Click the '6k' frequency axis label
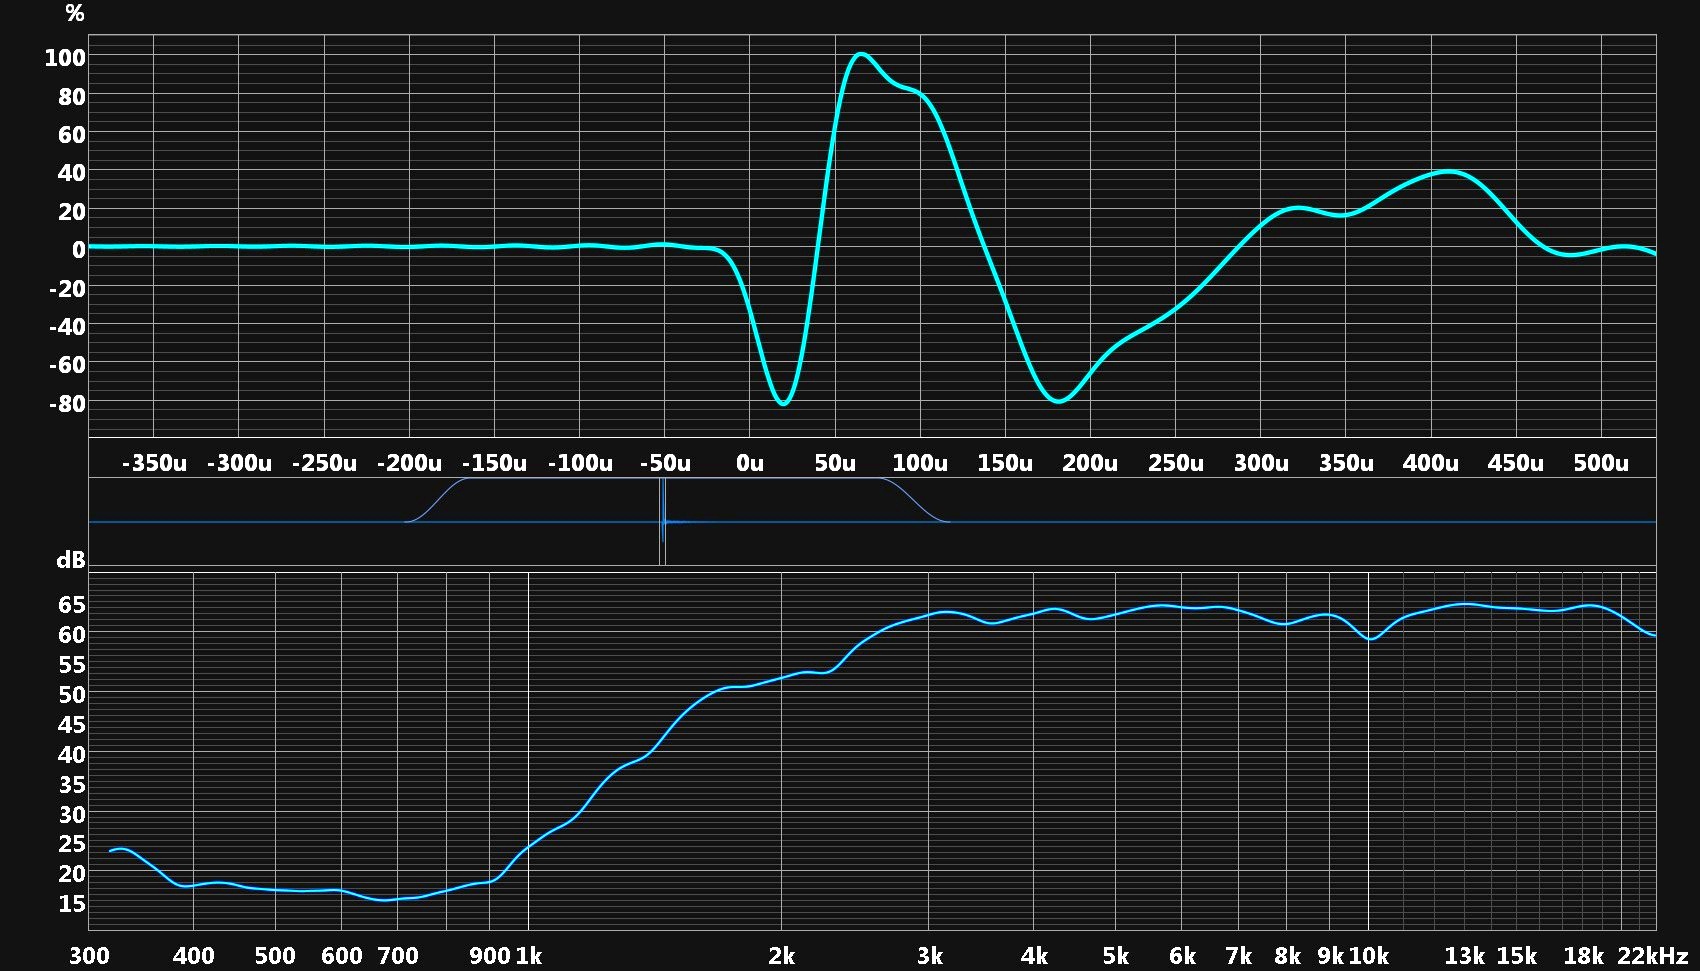The height and width of the screenshot is (971, 1700). coord(1183,956)
